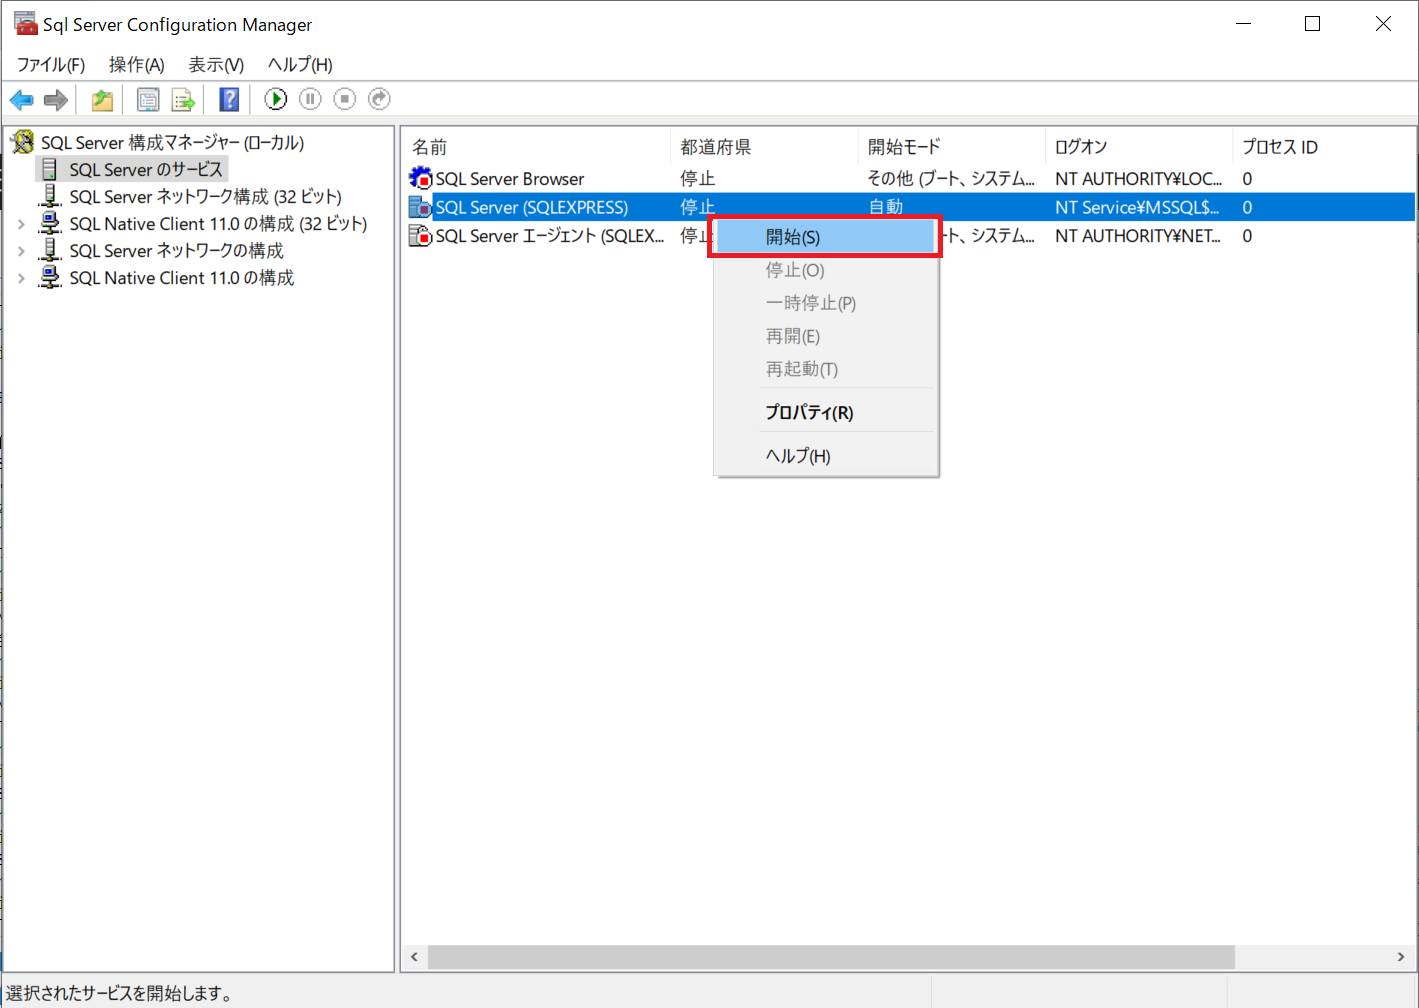1419x1008 pixels.
Task: Click 停止 status in SQL Server Browser row
Action: click(698, 179)
